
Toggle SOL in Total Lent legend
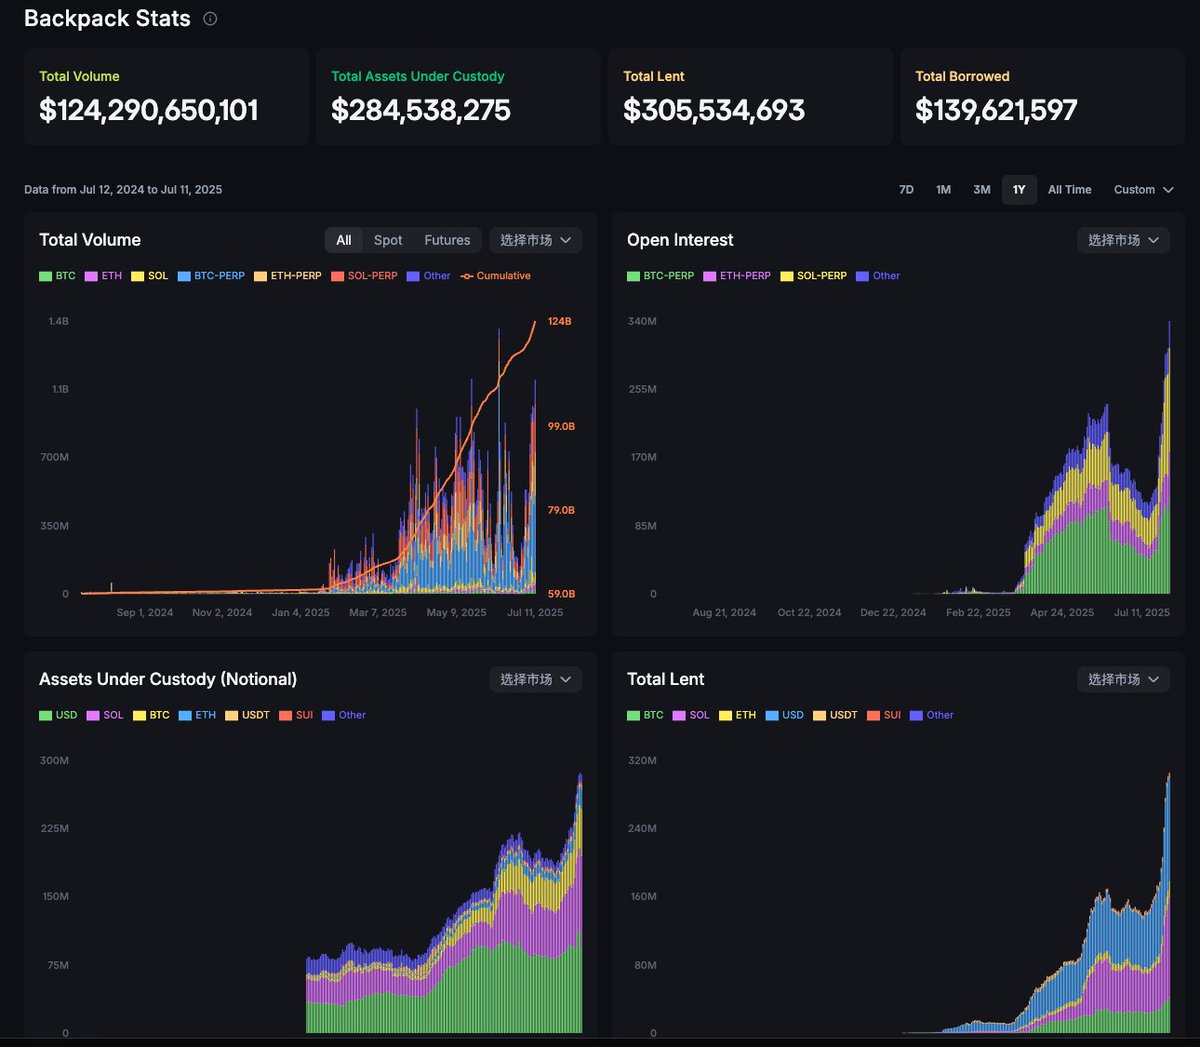coord(691,715)
